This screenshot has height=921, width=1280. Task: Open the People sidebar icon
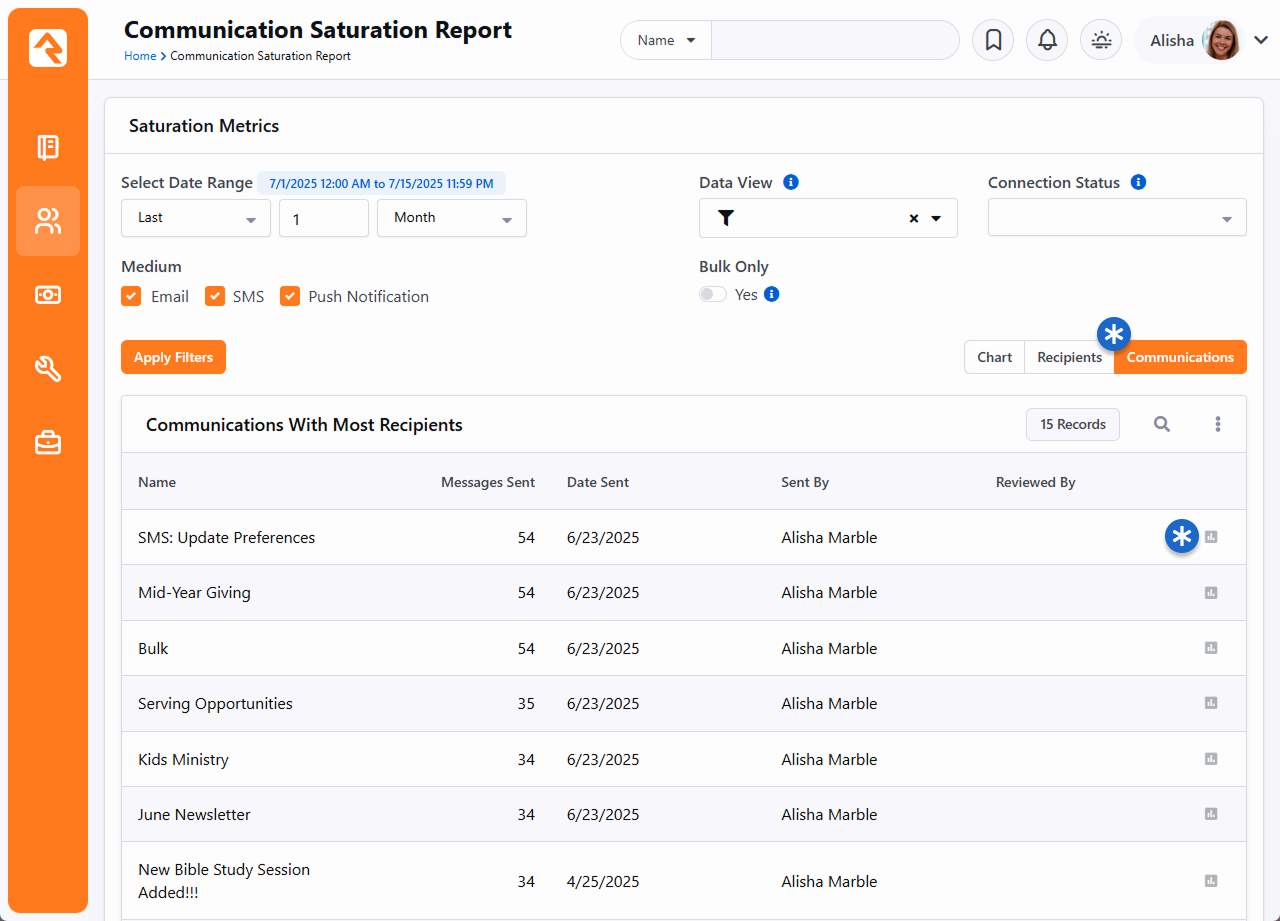tap(48, 221)
